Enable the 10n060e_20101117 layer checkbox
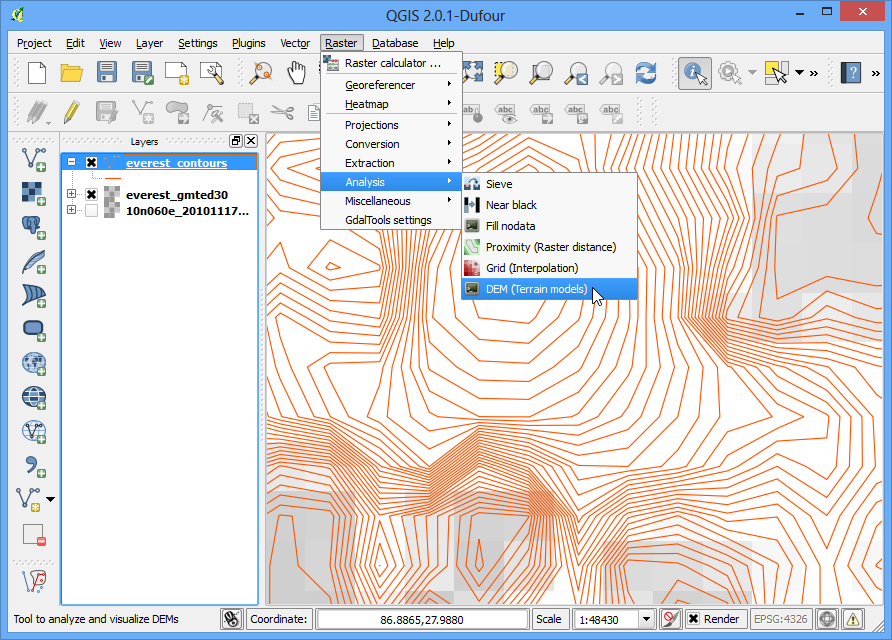This screenshot has width=892, height=640. point(91,211)
